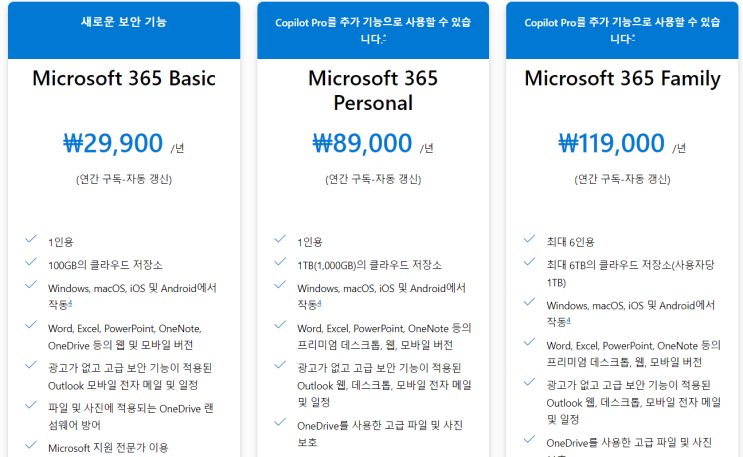Click checkmark beside 최대 6TB storage in Family
The image size is (743, 457).
click(x=529, y=264)
